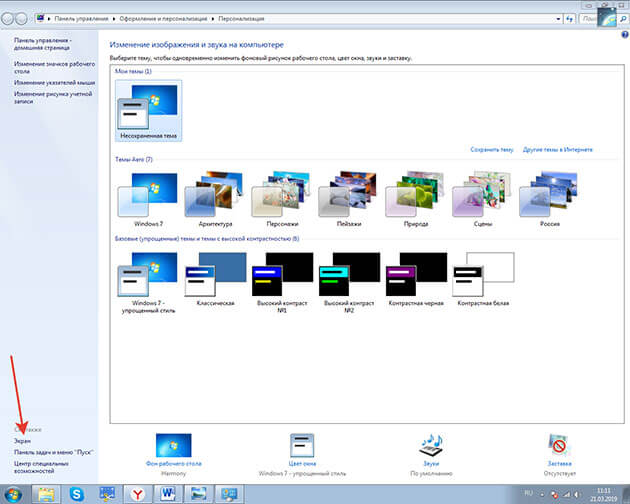
Task: Open Skype from the taskbar
Action: [76, 494]
